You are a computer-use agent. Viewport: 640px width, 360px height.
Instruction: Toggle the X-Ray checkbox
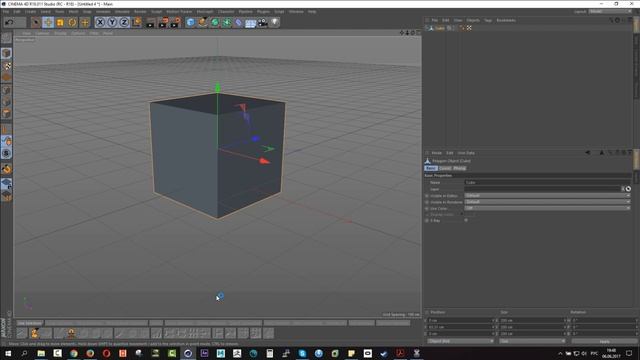pos(466,220)
